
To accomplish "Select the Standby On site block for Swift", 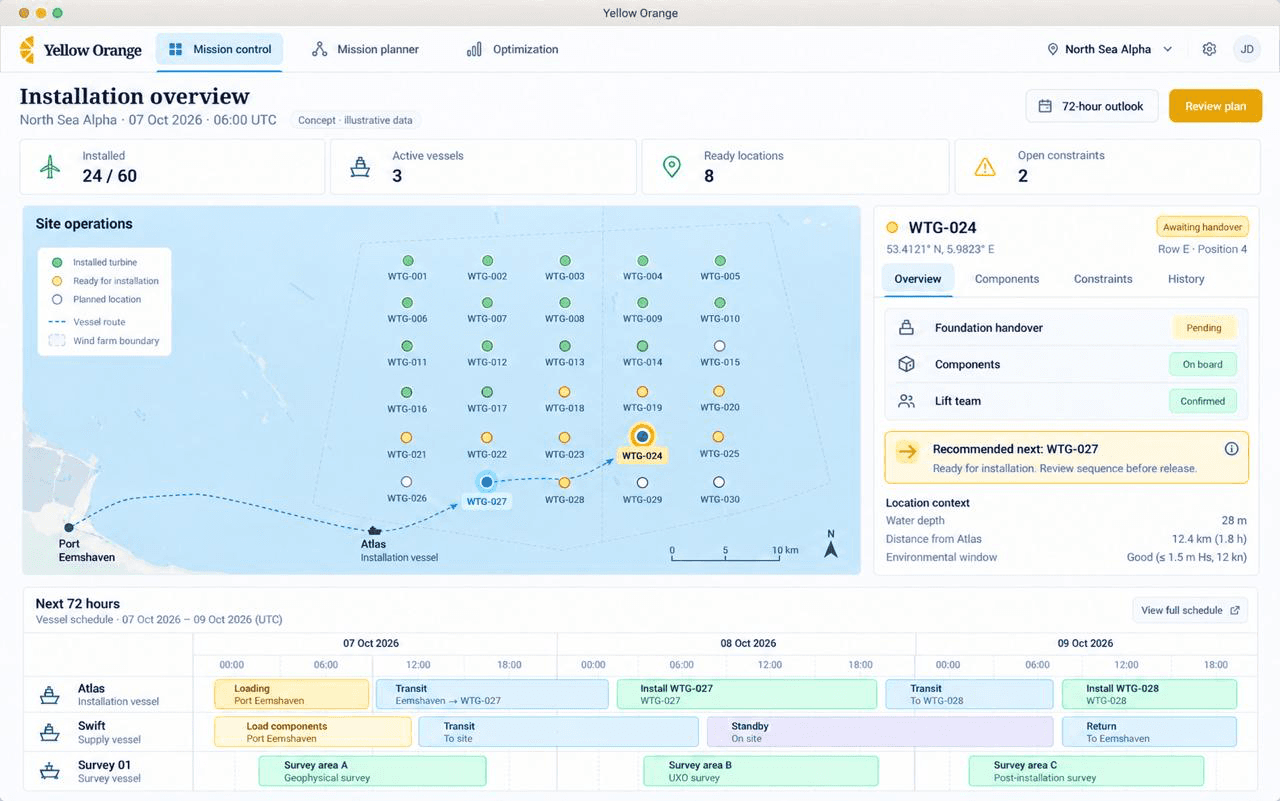I will 880,732.
